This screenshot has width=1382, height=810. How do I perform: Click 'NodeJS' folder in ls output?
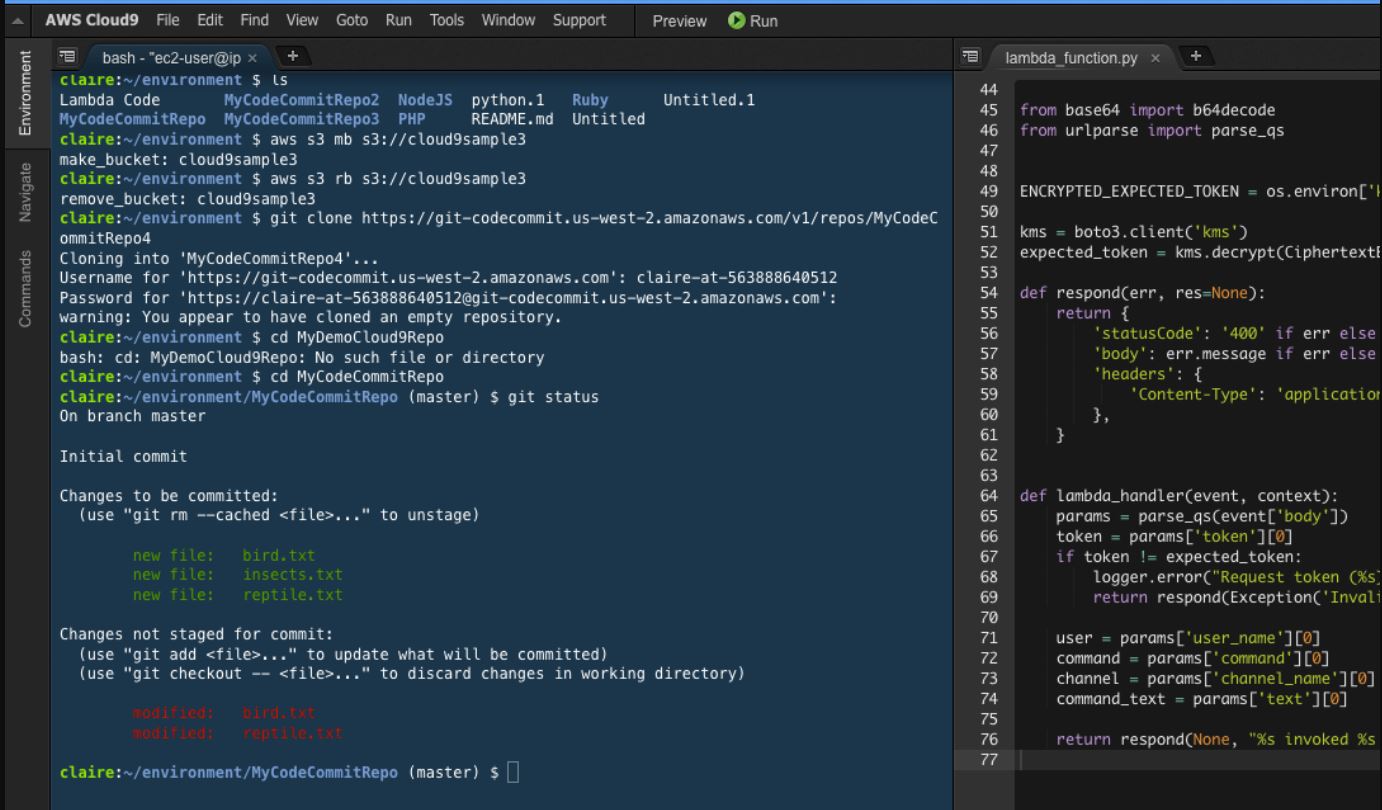point(425,101)
